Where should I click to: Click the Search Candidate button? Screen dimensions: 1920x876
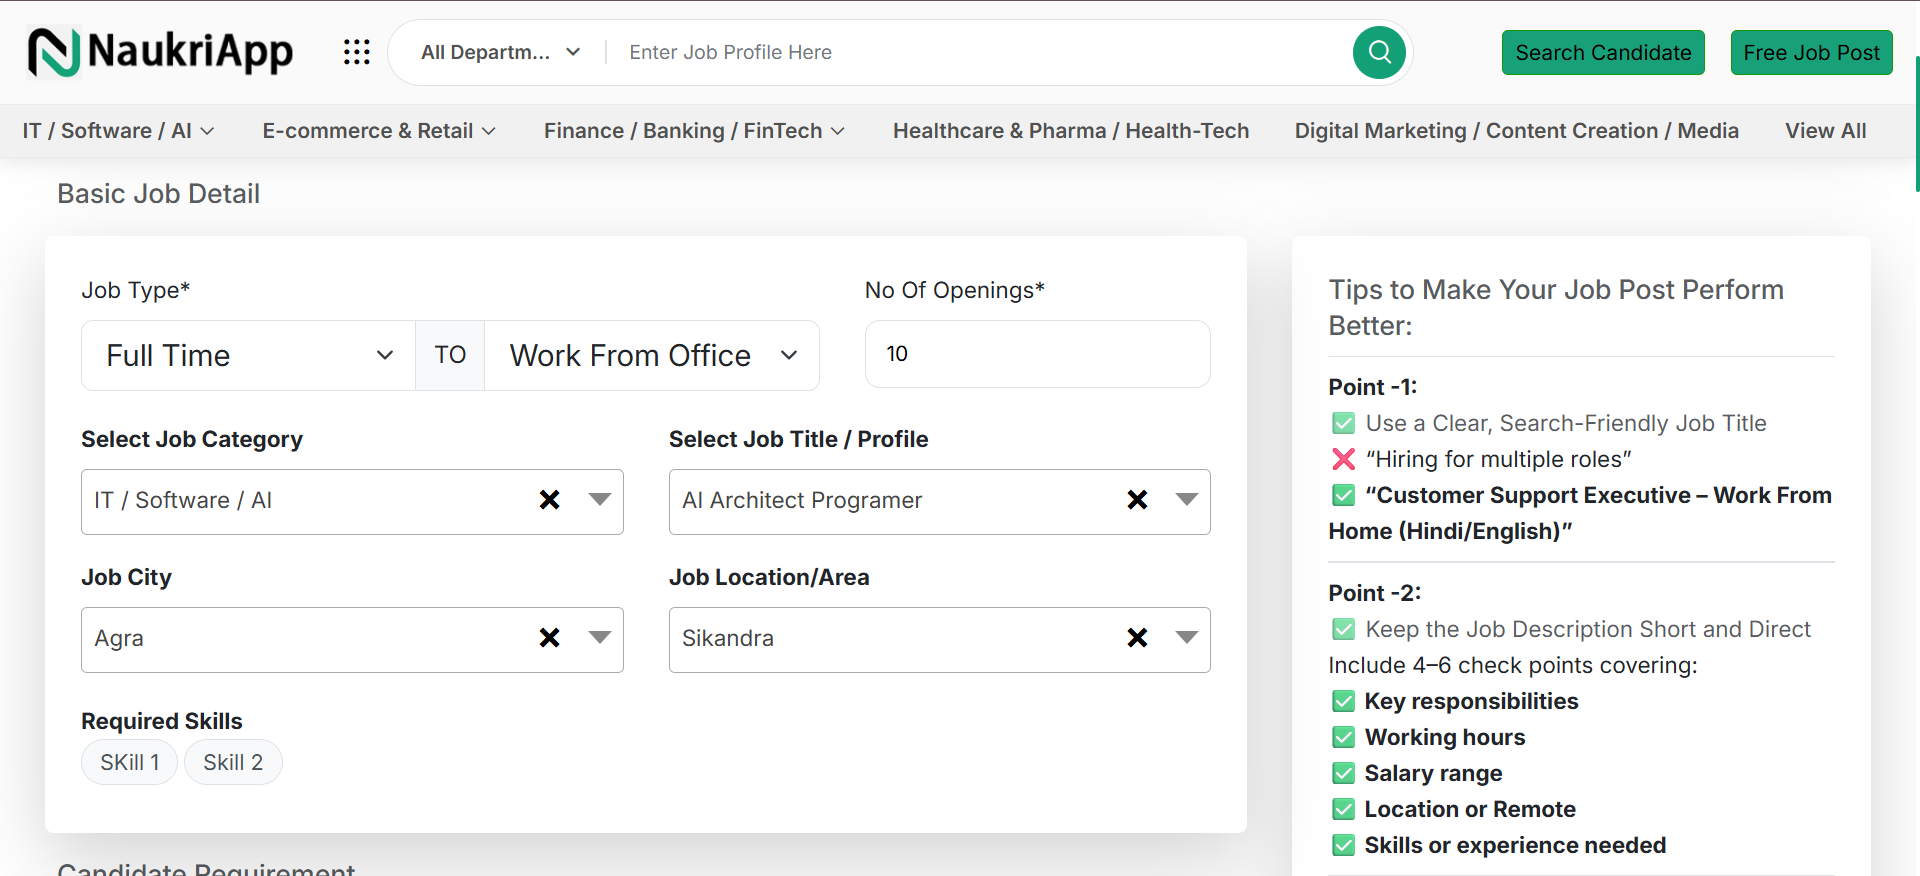point(1603,53)
